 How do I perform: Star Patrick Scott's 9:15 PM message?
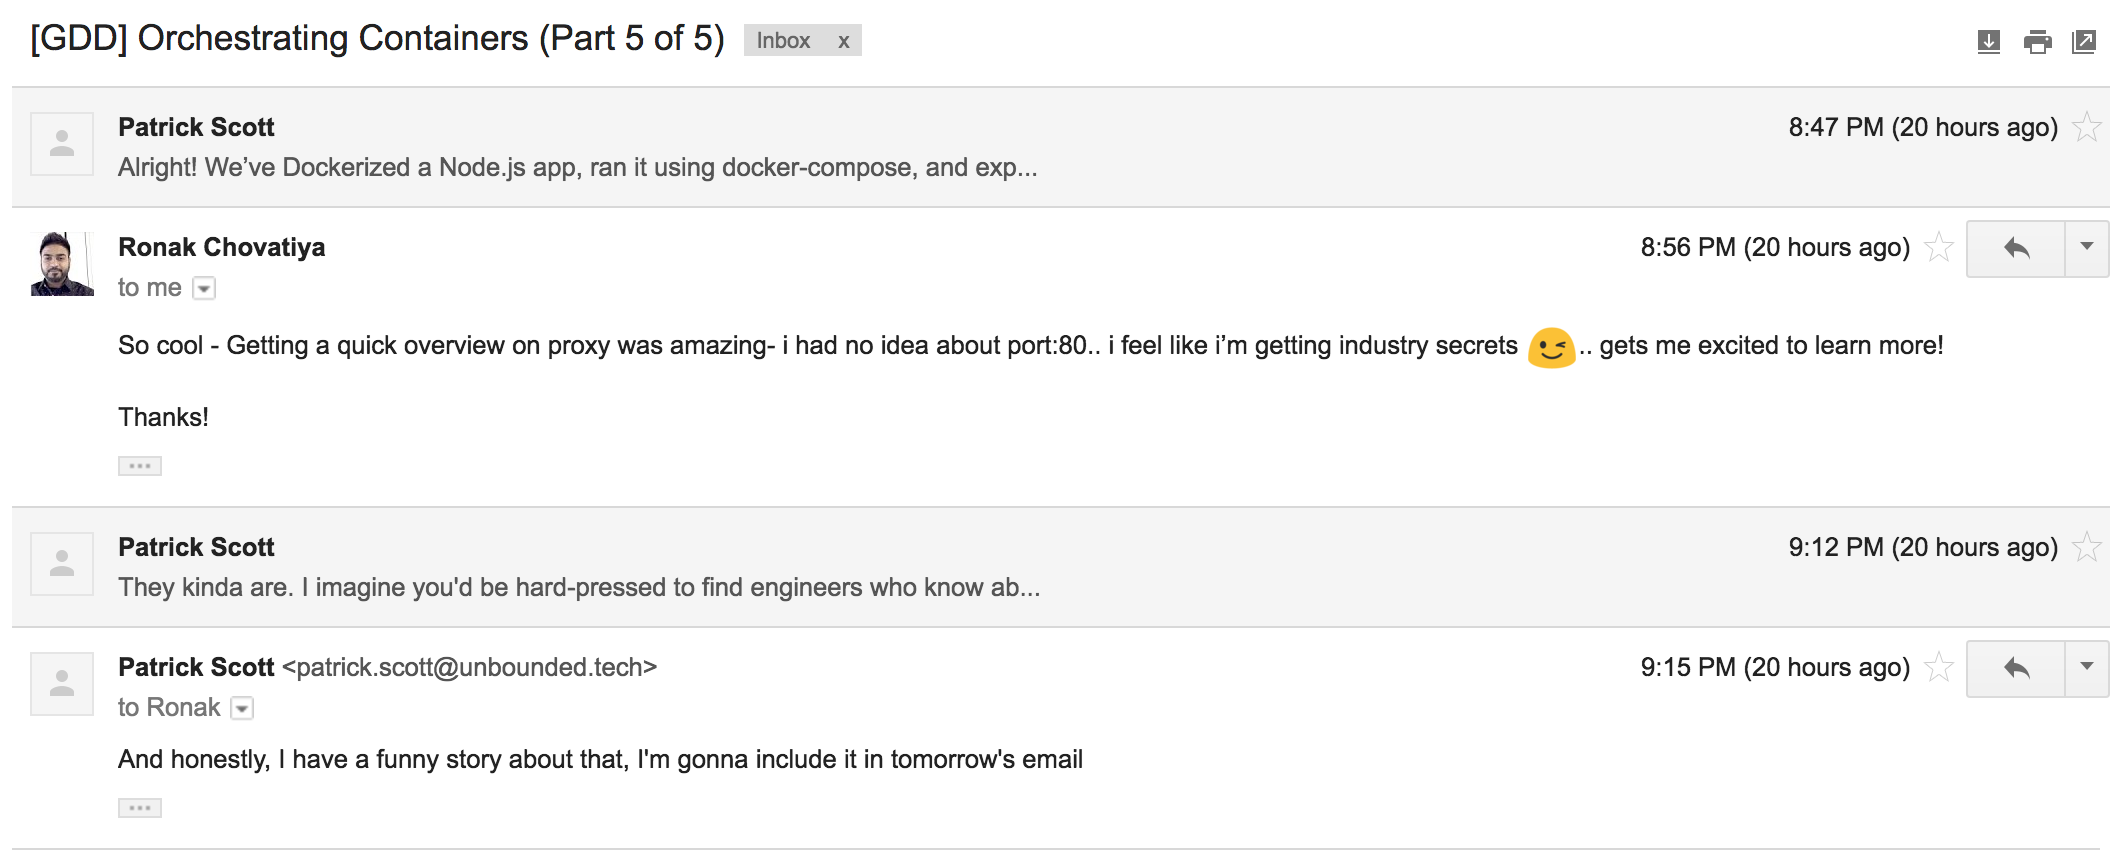1939,667
